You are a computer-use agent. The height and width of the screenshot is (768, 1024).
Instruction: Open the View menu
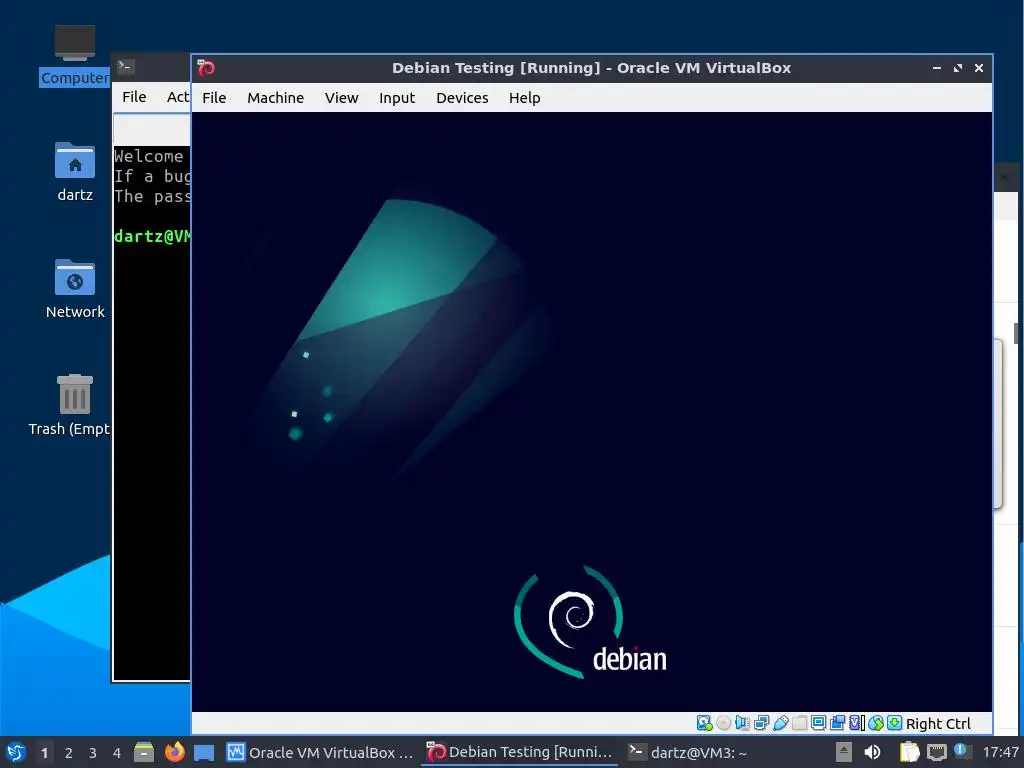tap(342, 98)
